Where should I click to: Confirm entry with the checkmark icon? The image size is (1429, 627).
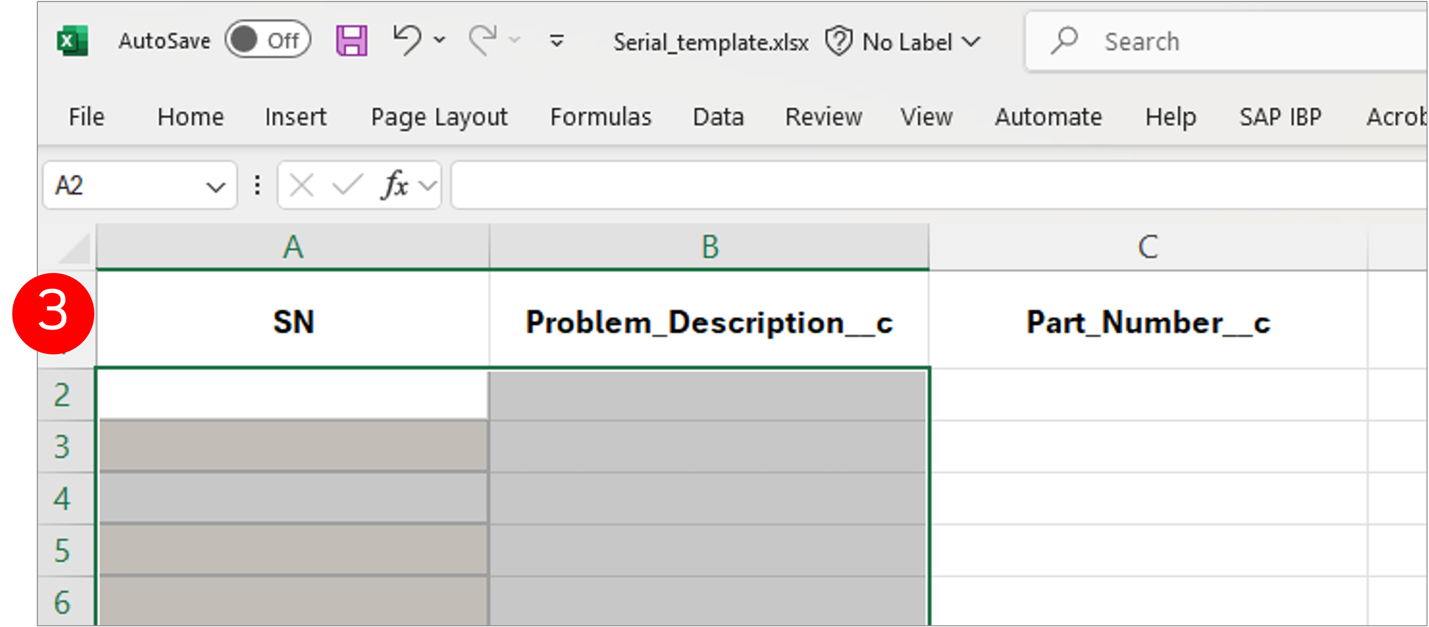coord(347,185)
